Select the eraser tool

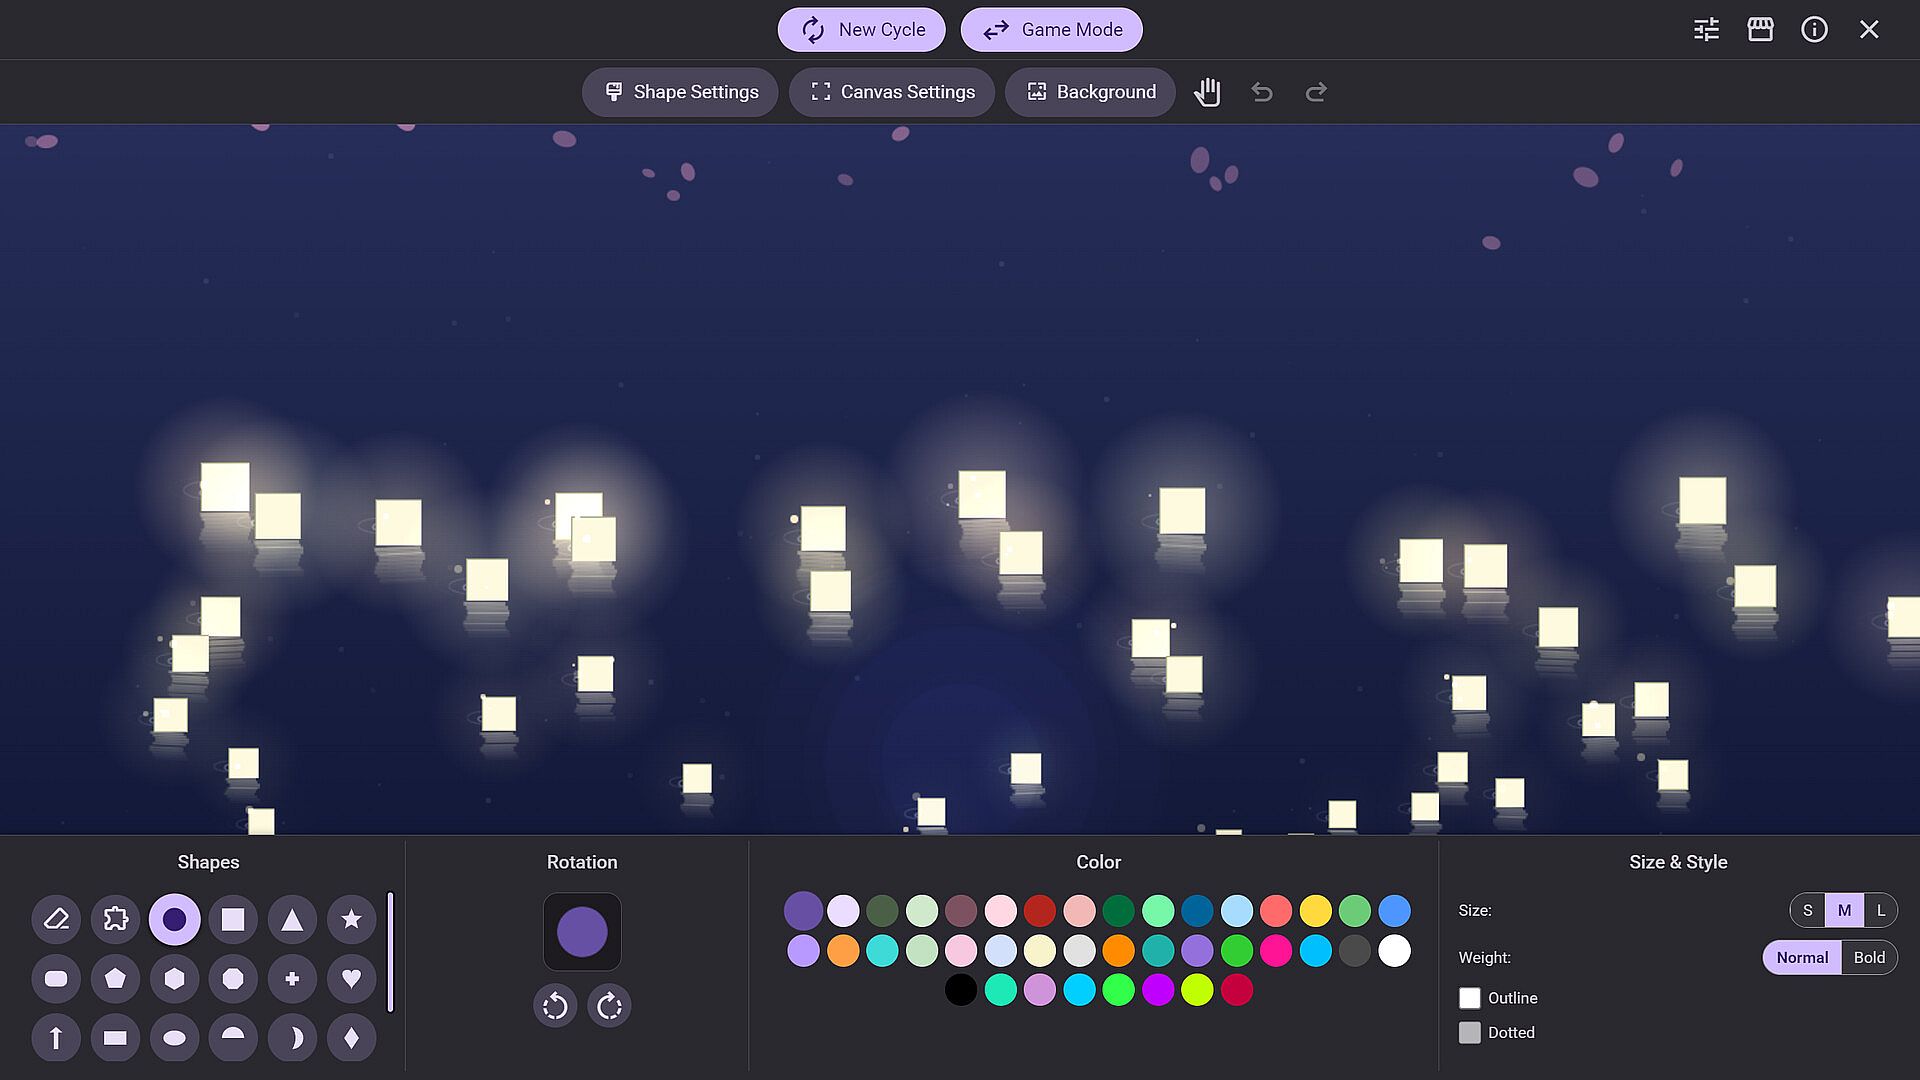(56, 919)
